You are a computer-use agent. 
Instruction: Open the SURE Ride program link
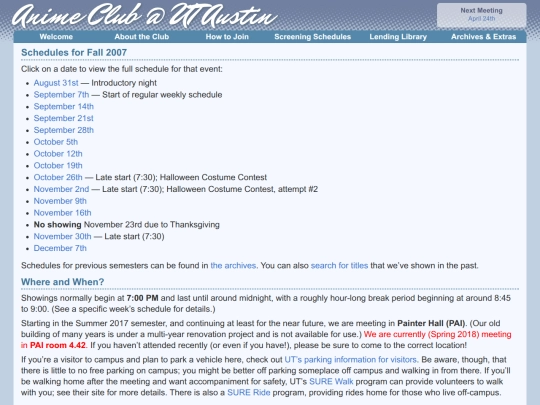(249, 393)
